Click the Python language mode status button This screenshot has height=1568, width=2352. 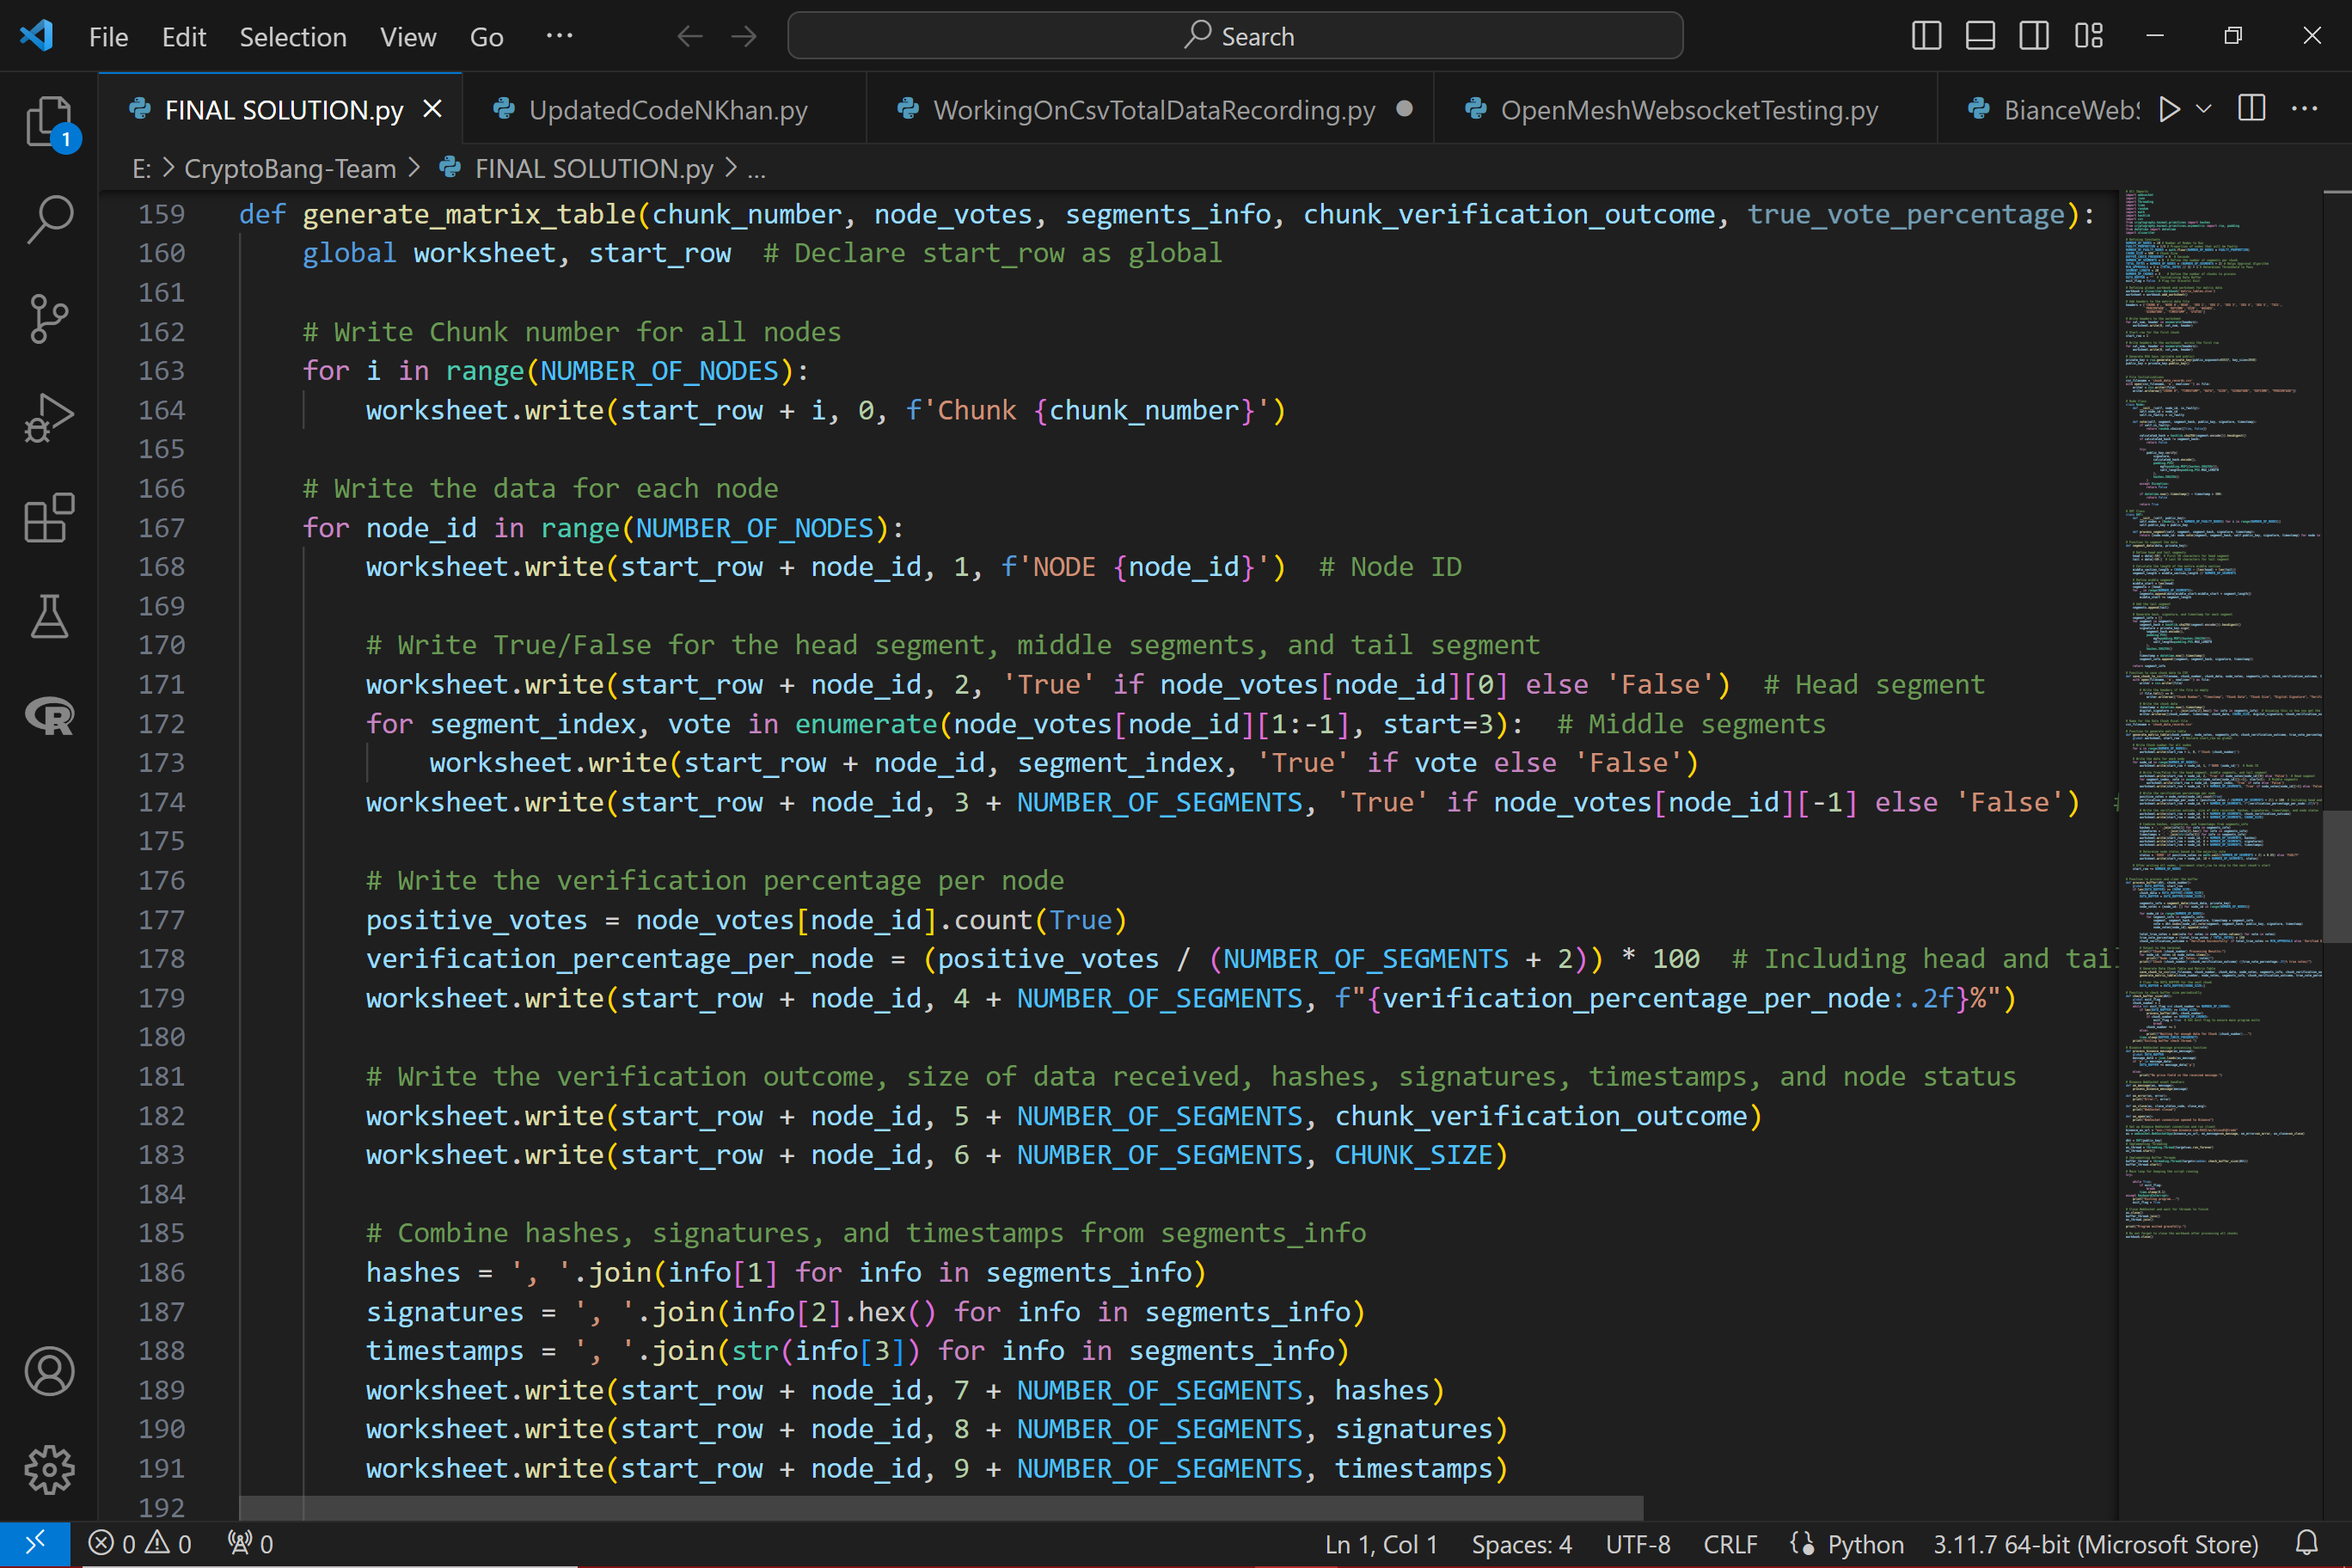pyautogui.click(x=1865, y=1544)
